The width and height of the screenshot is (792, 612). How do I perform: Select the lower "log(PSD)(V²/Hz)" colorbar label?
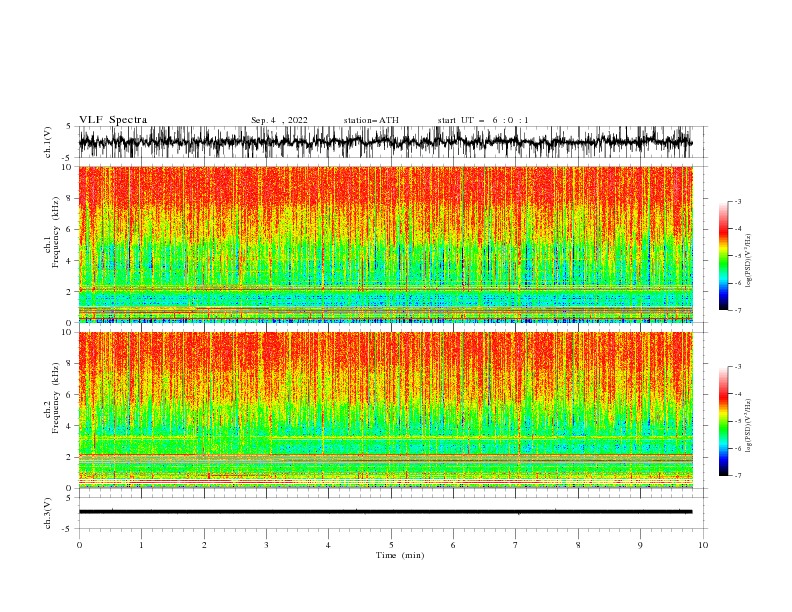(x=748, y=425)
